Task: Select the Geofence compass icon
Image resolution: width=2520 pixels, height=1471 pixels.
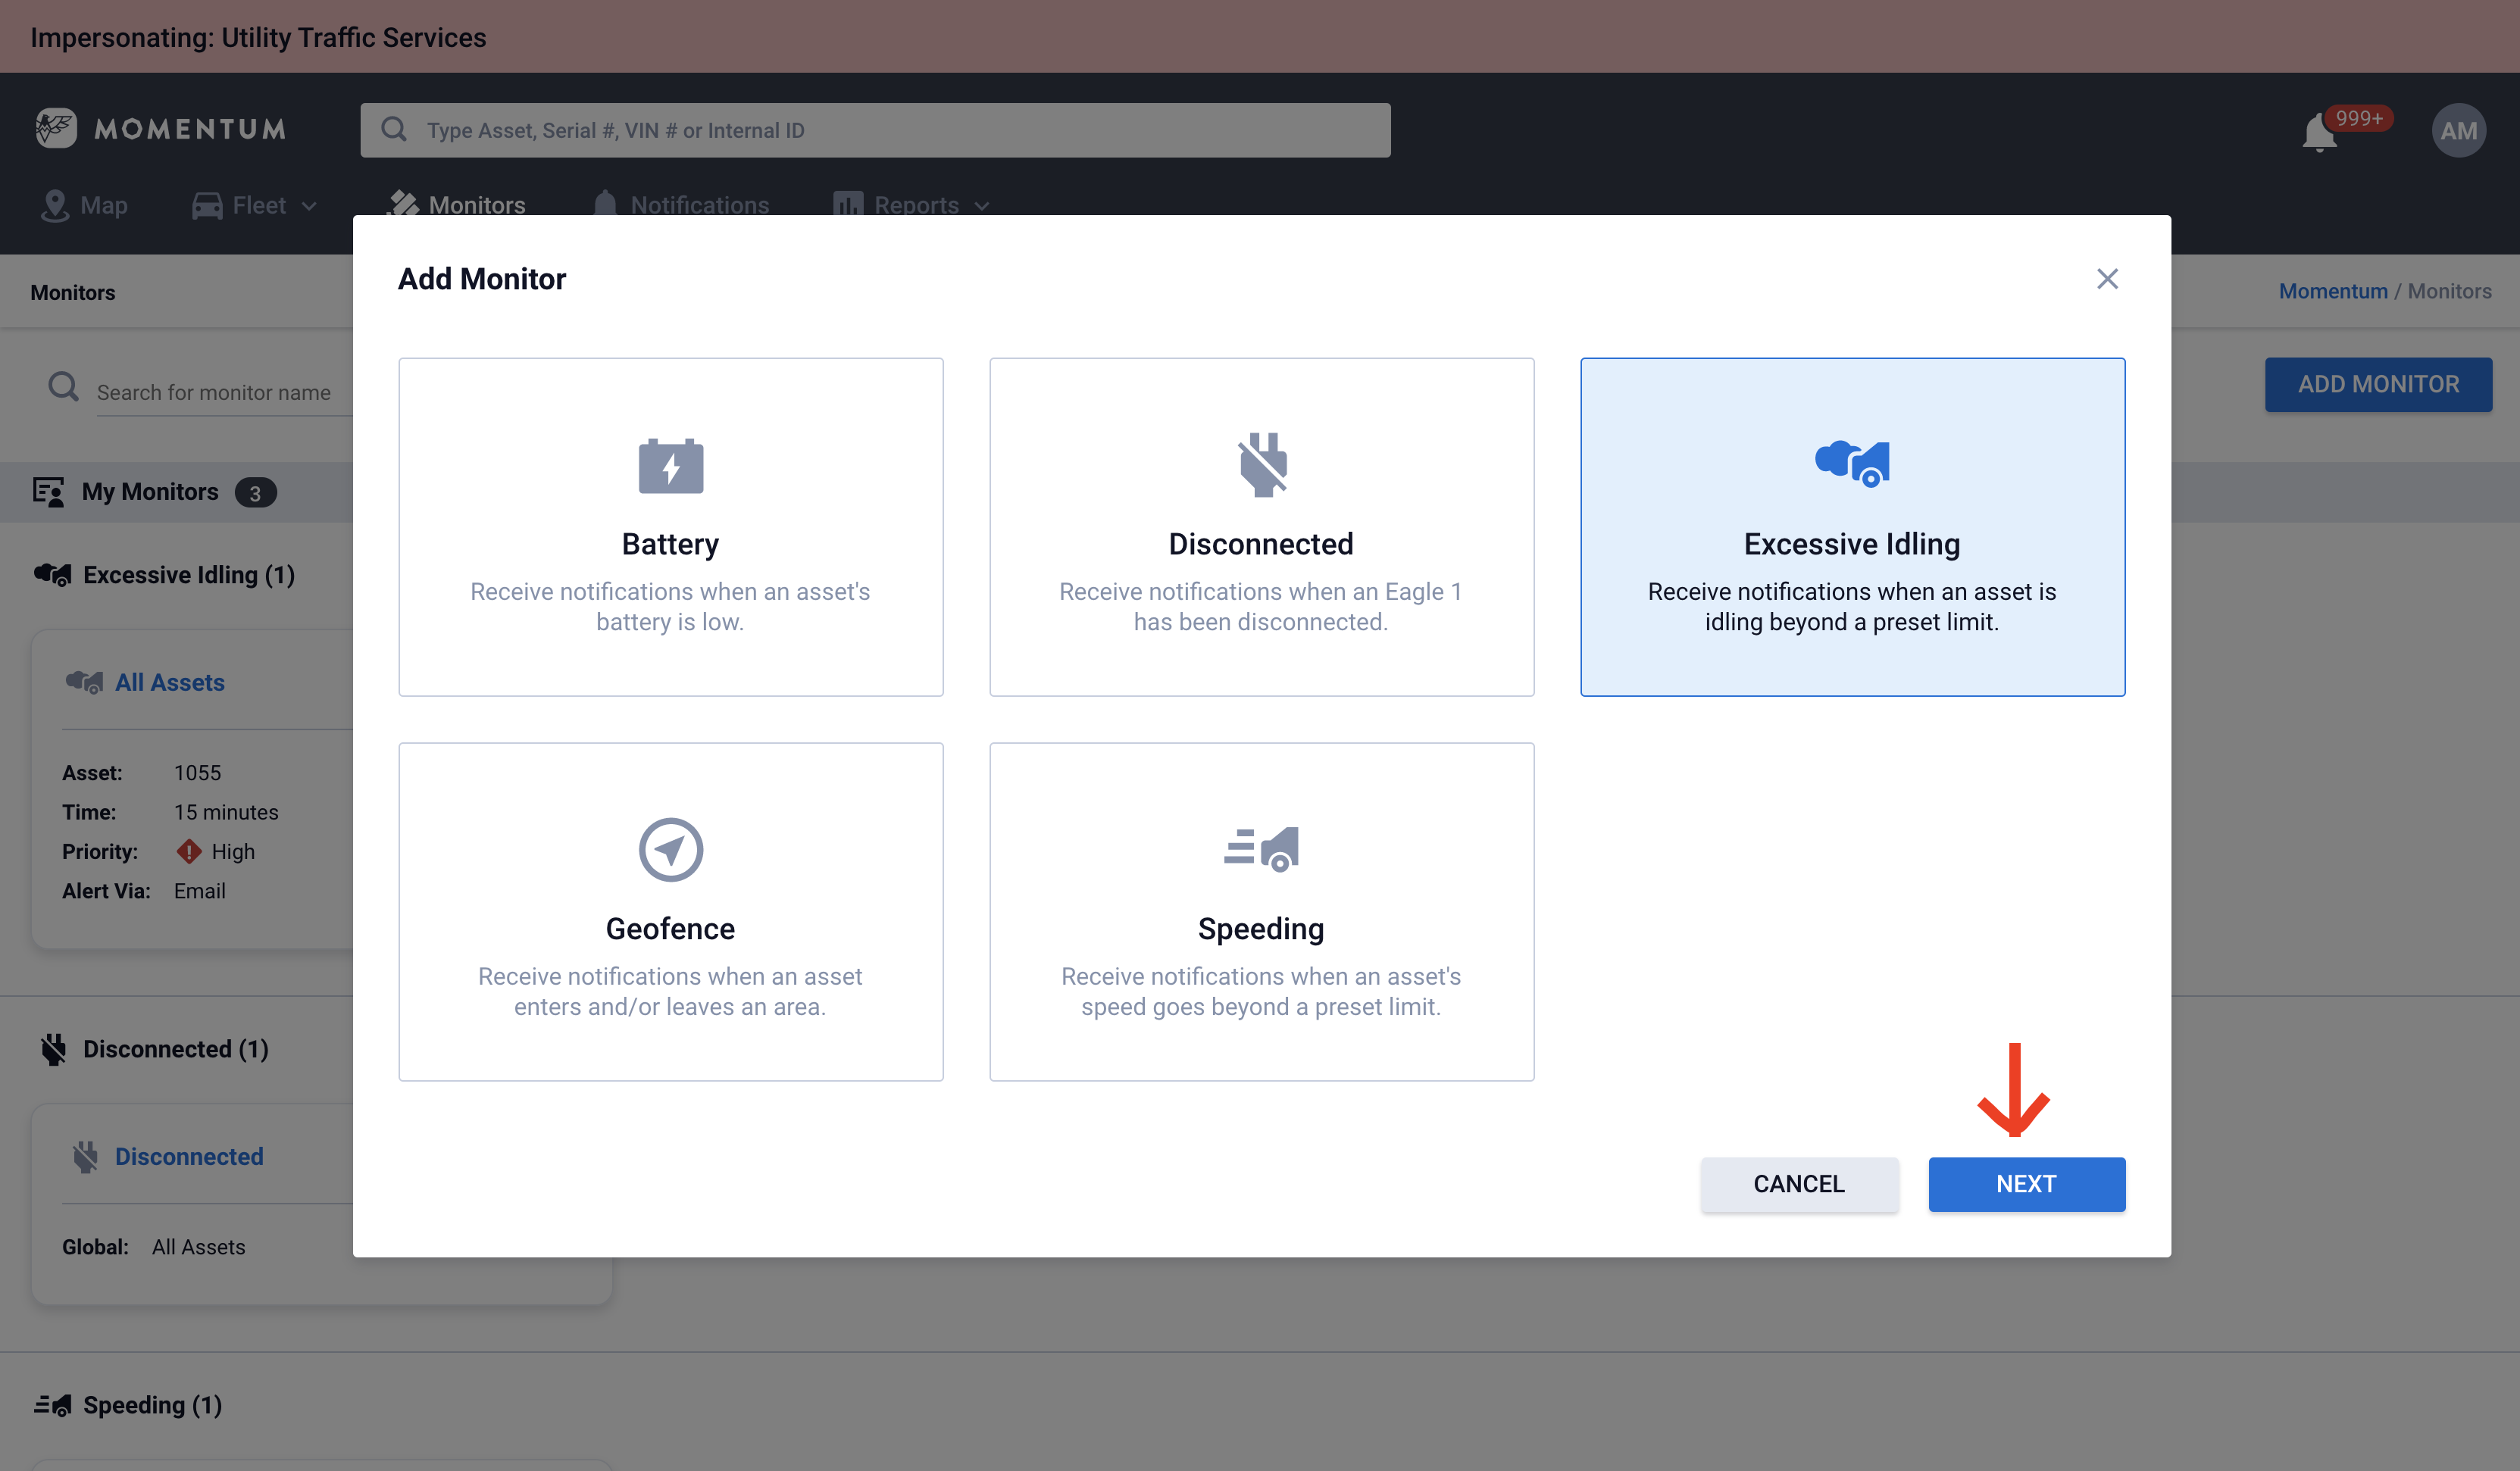Action: tap(670, 850)
